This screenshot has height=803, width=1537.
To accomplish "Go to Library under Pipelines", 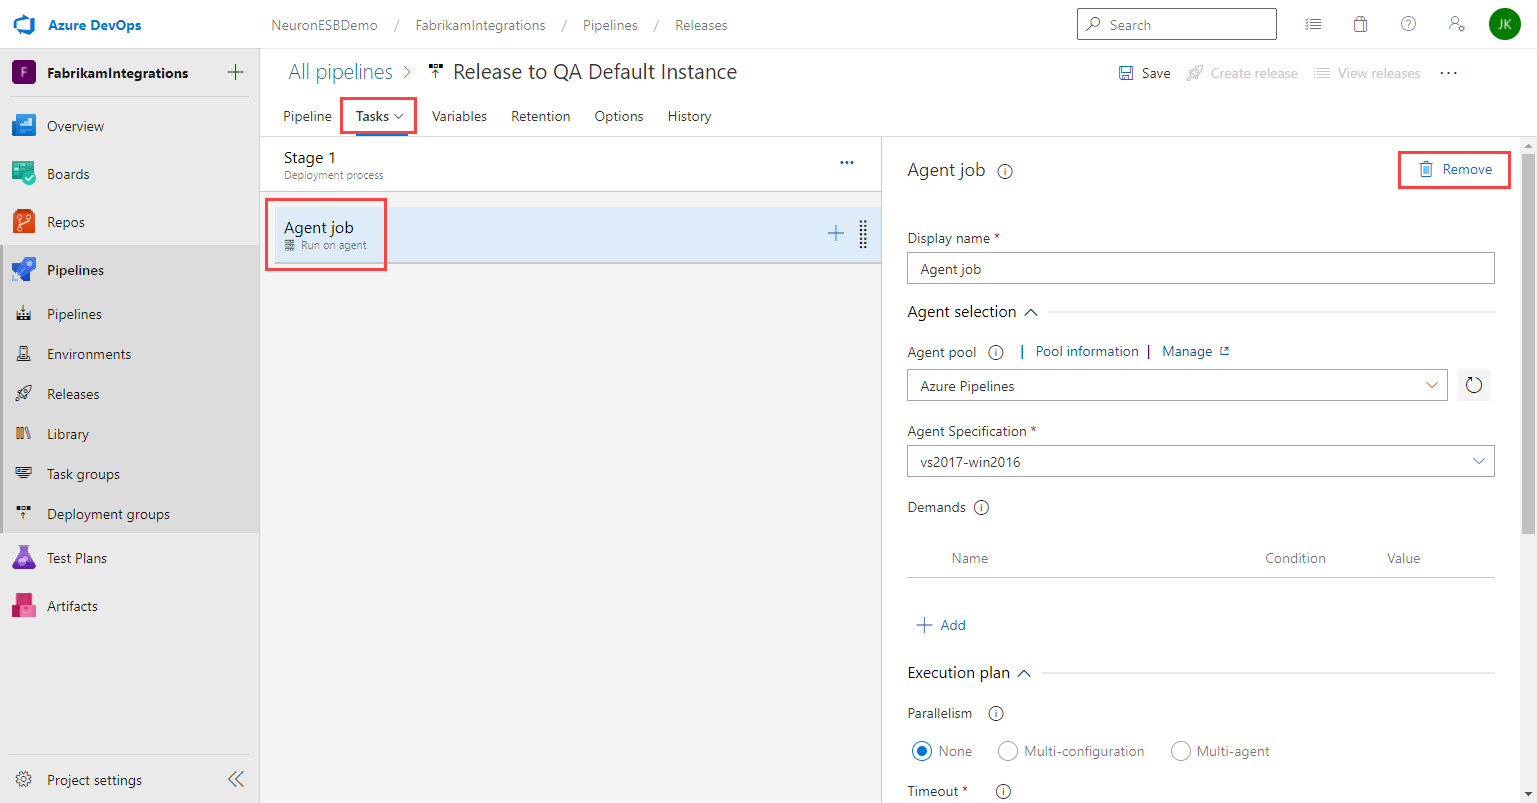I will coord(68,434).
